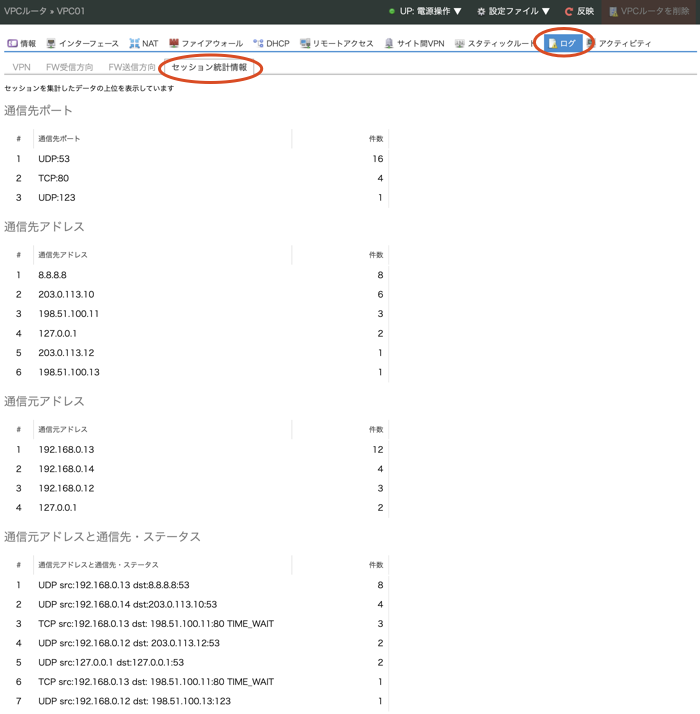The width and height of the screenshot is (700, 714).
Task: Click the VPCルータ breadcrumb link
Action: pyautogui.click(x=26, y=11)
